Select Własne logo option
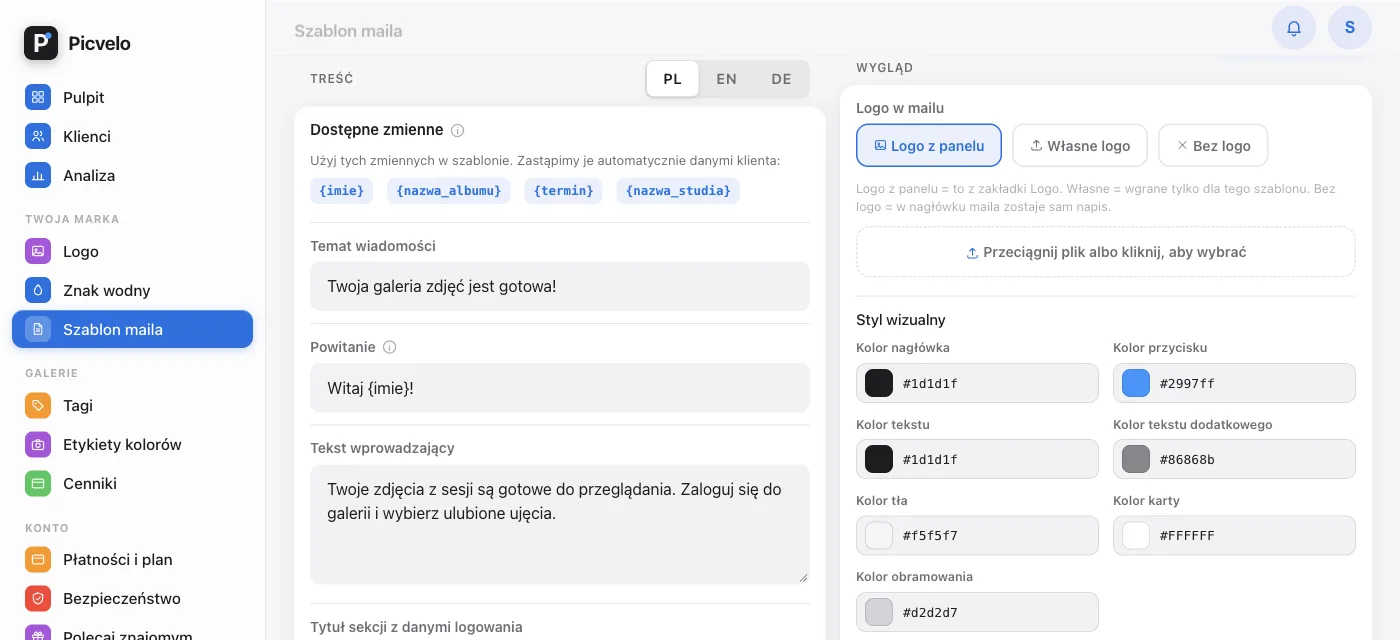 [1080, 145]
